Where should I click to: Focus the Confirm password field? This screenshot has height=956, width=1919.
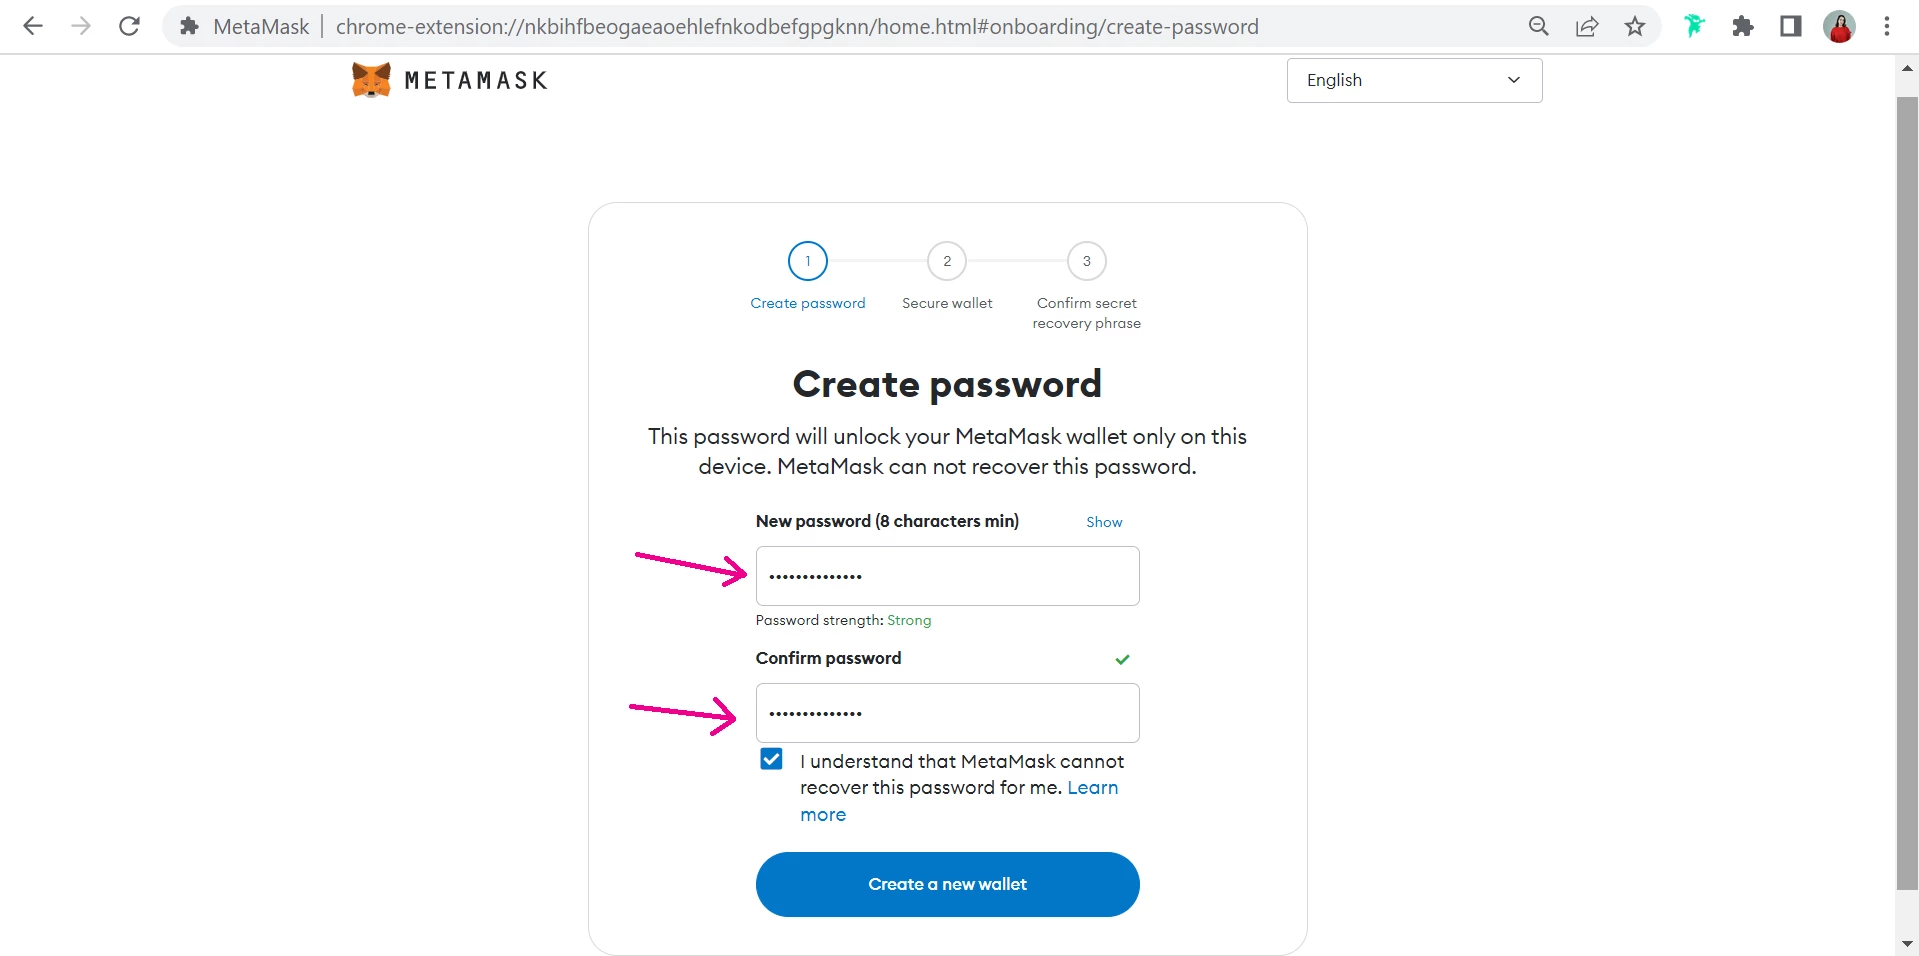[947, 713]
